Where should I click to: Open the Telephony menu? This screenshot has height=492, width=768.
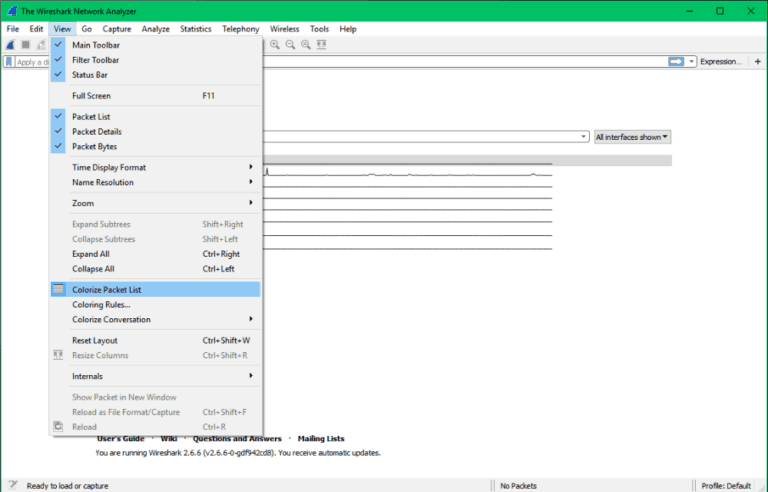[x=240, y=29]
